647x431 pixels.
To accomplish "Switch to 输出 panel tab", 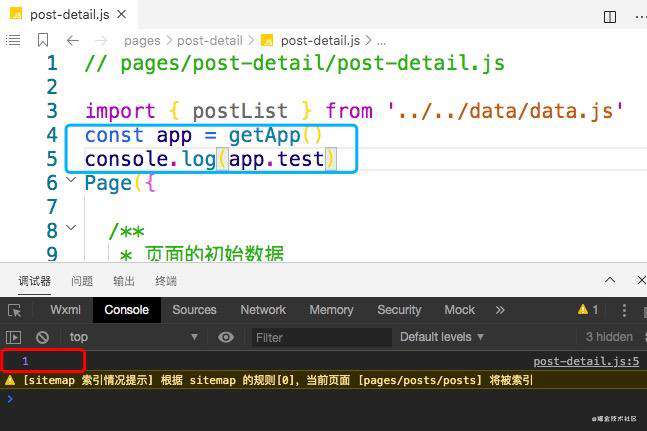I will [124, 281].
